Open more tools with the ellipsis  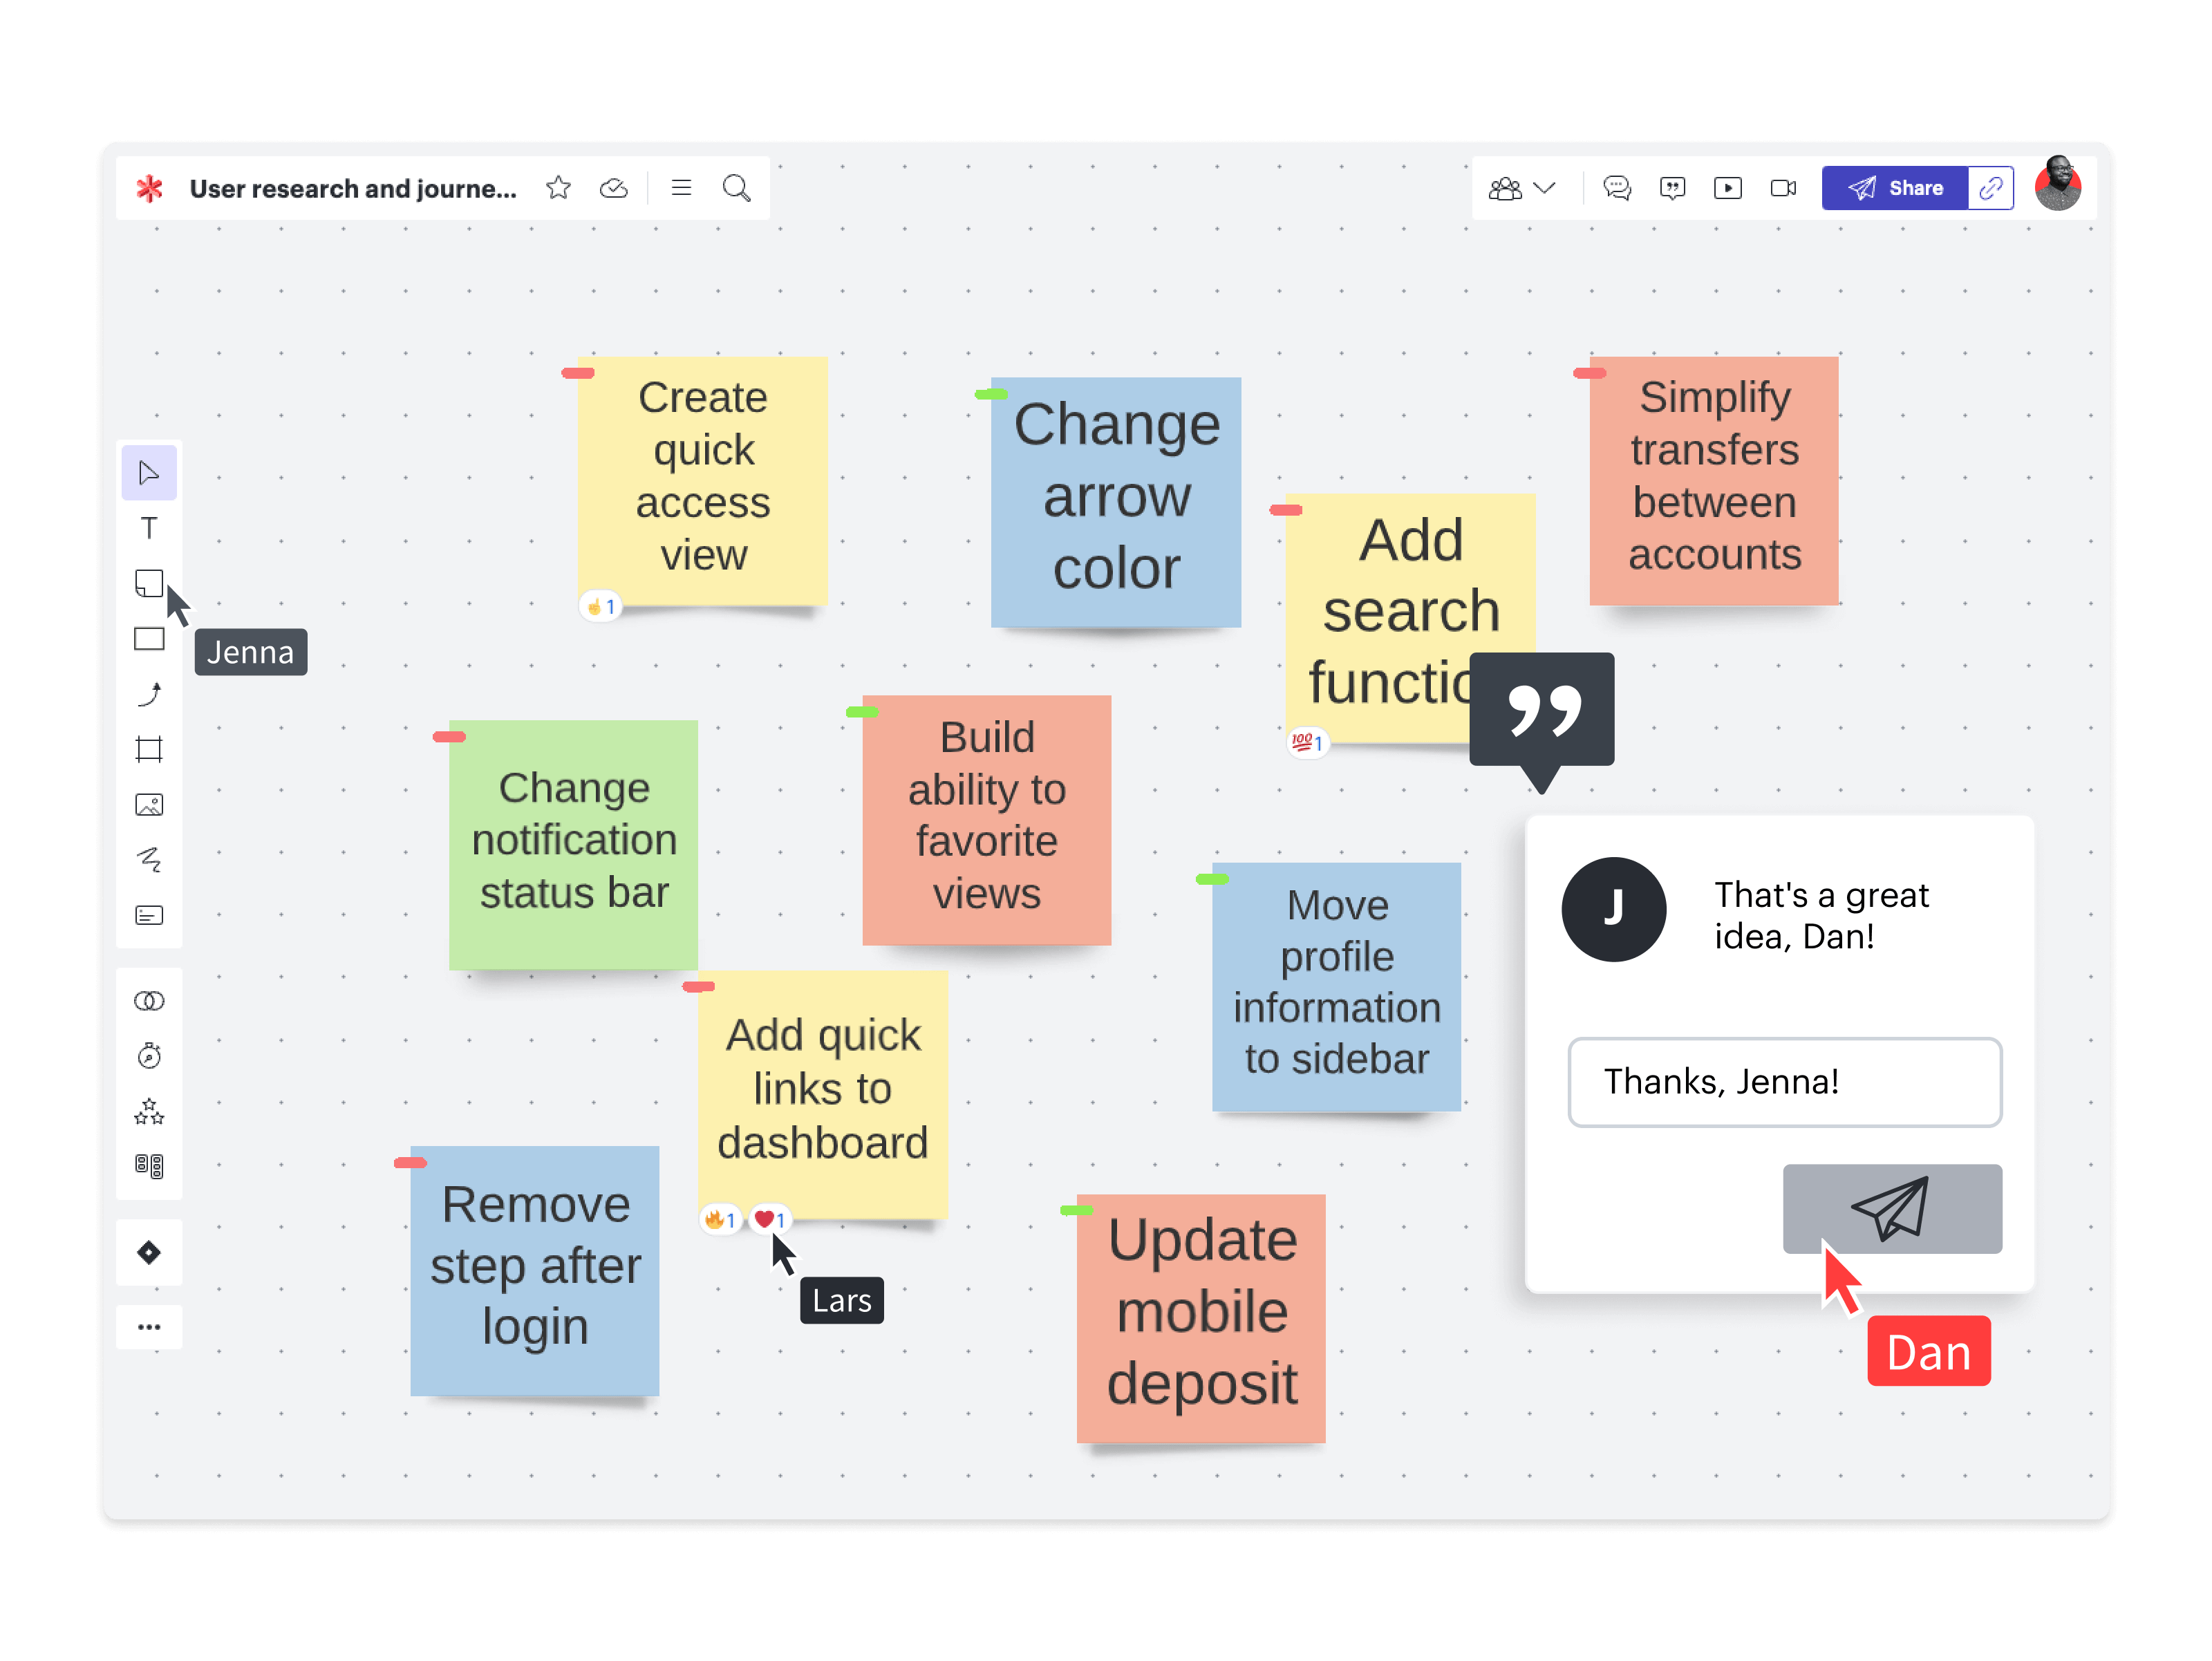tap(149, 1327)
